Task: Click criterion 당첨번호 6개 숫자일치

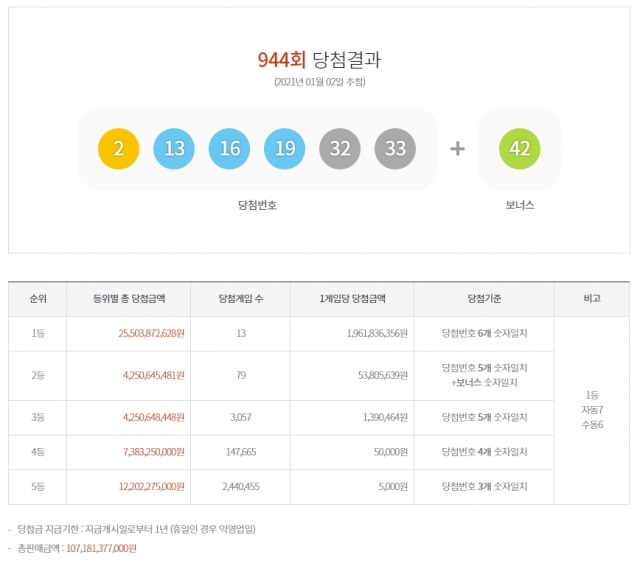Action: [x=484, y=334]
